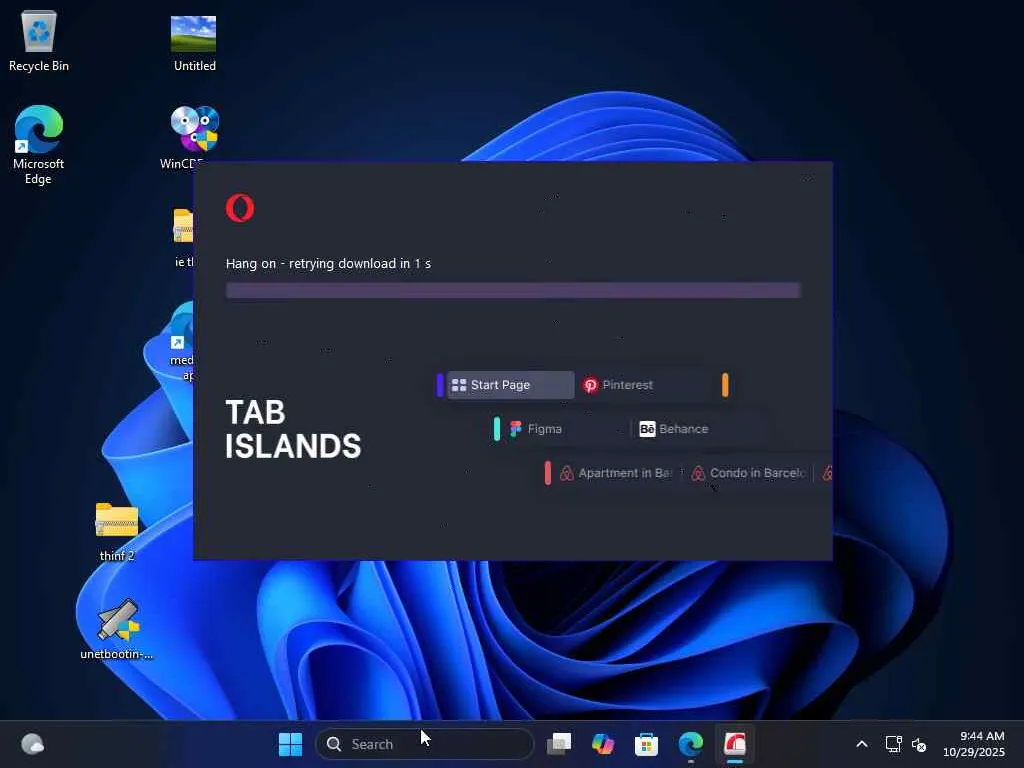The width and height of the screenshot is (1024, 768).
Task: Open Microsoft Edge from the taskbar
Action: pos(690,744)
